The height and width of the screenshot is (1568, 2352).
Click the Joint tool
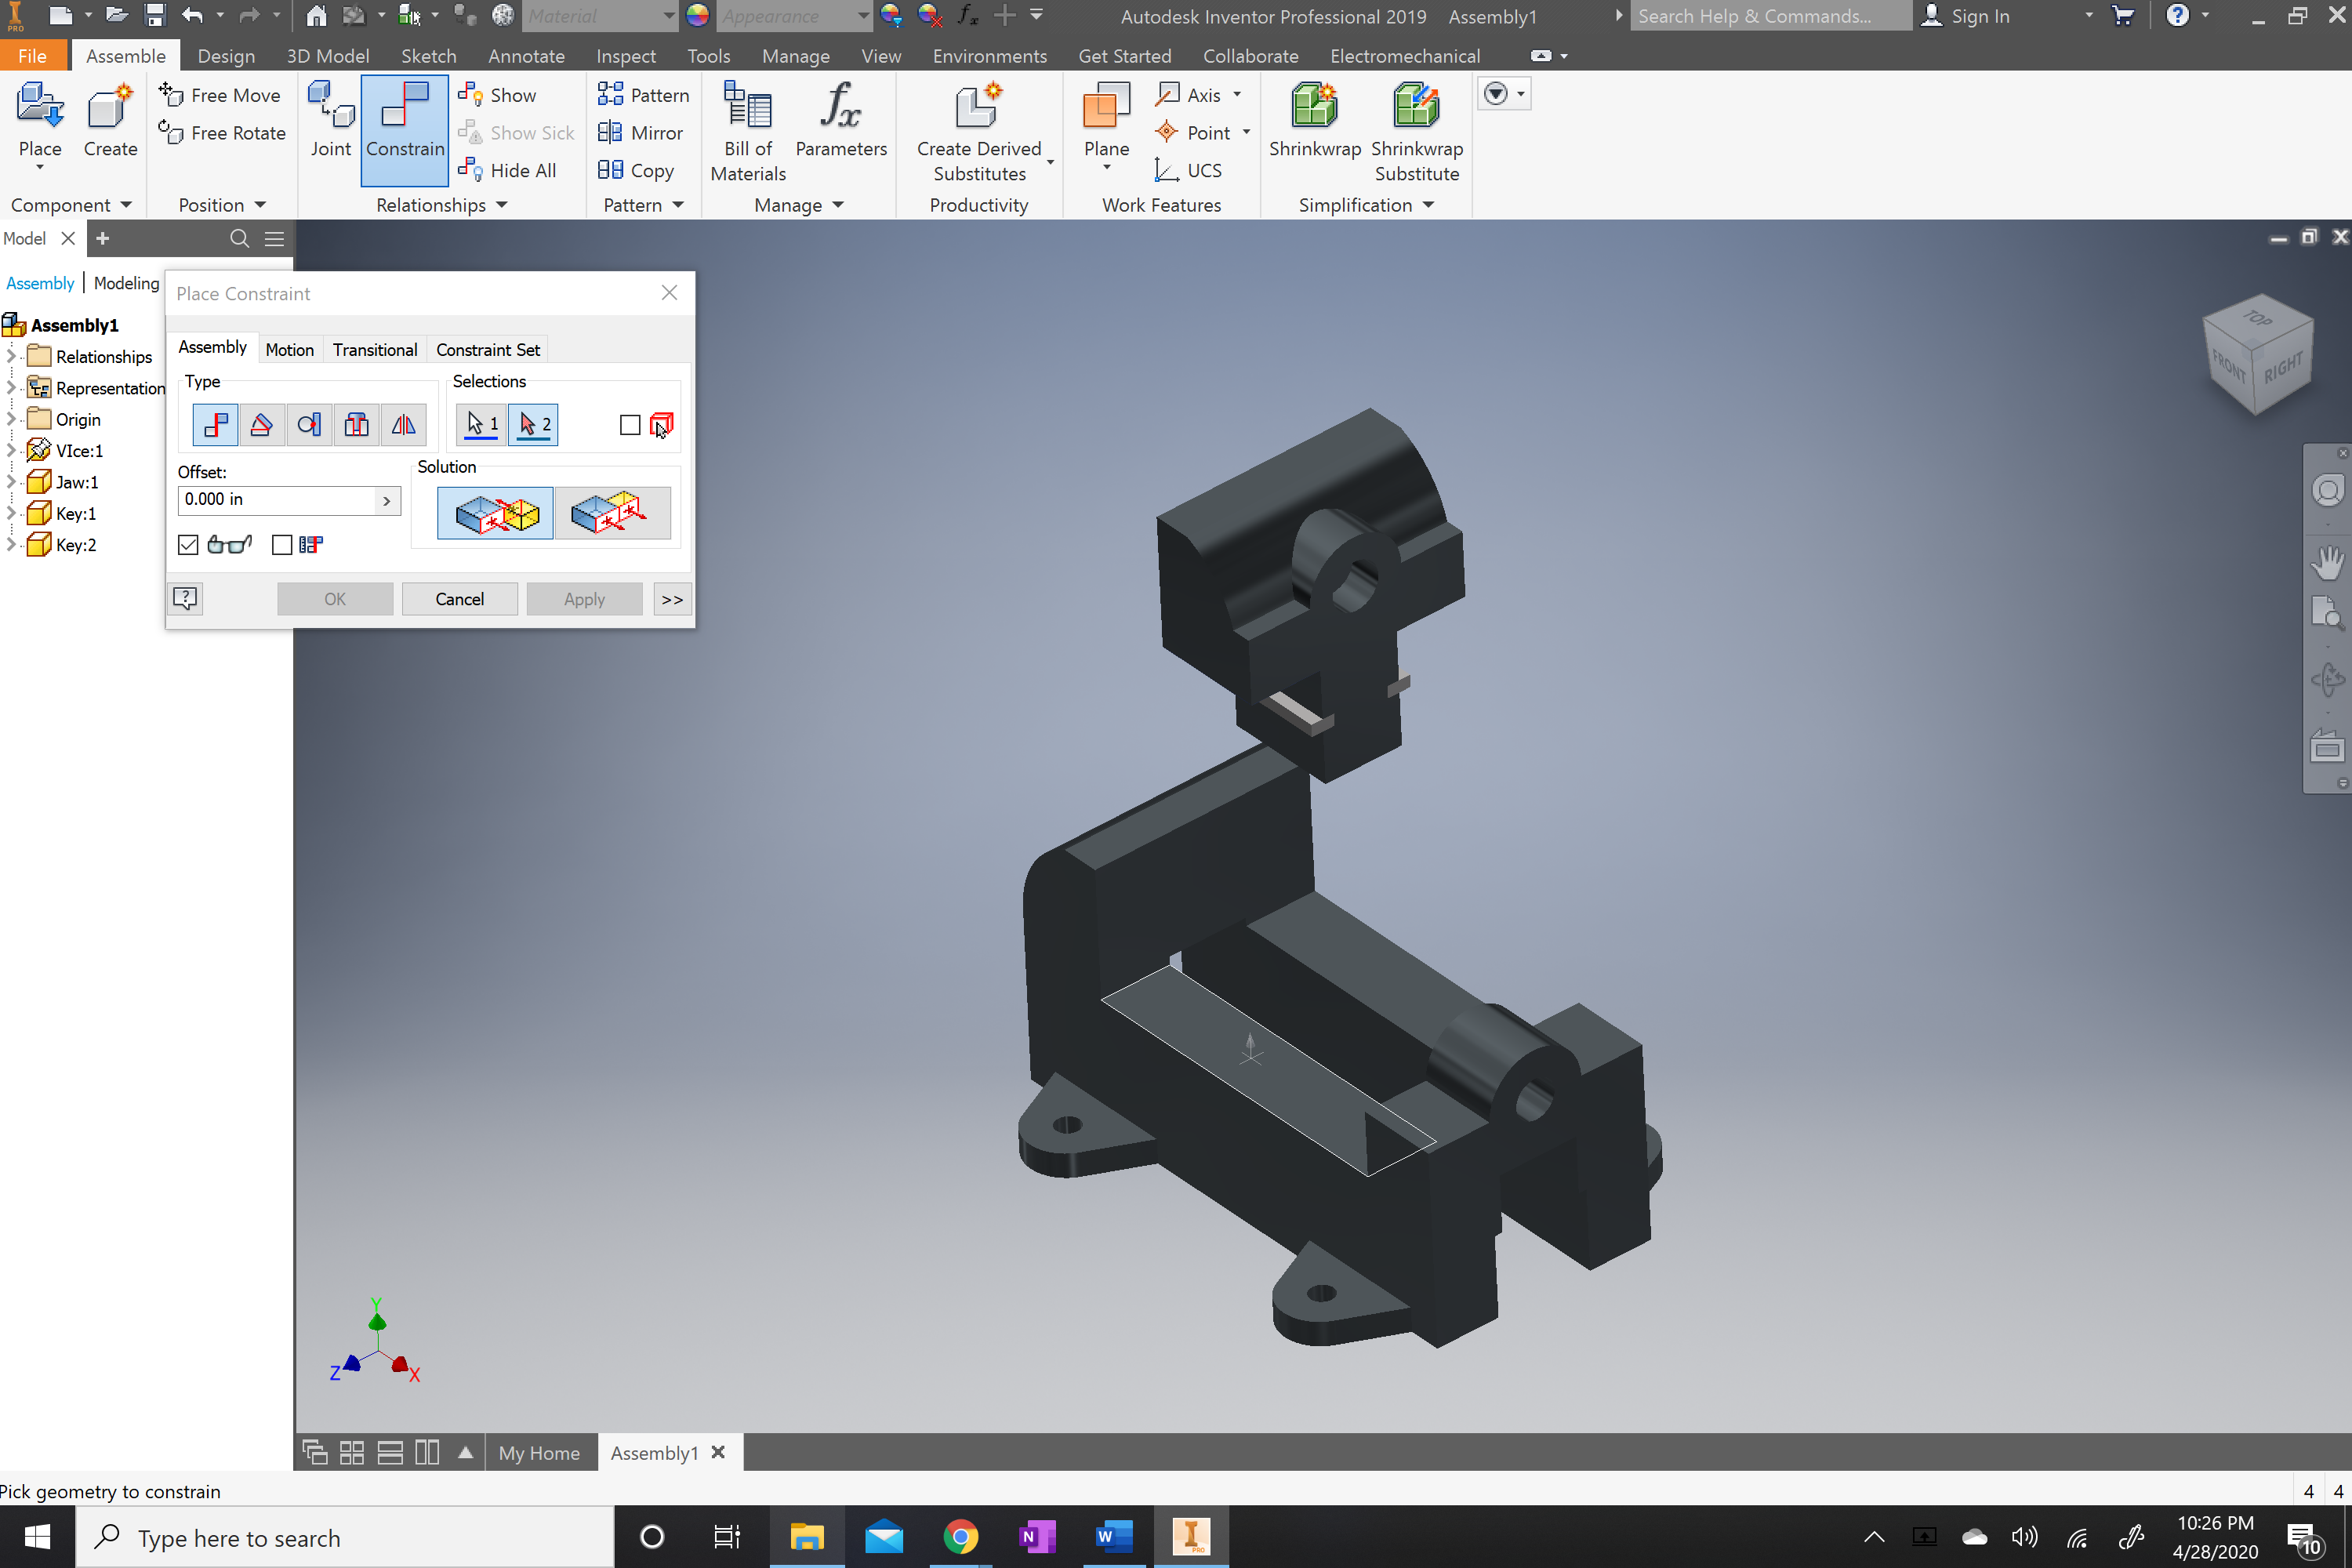click(331, 121)
